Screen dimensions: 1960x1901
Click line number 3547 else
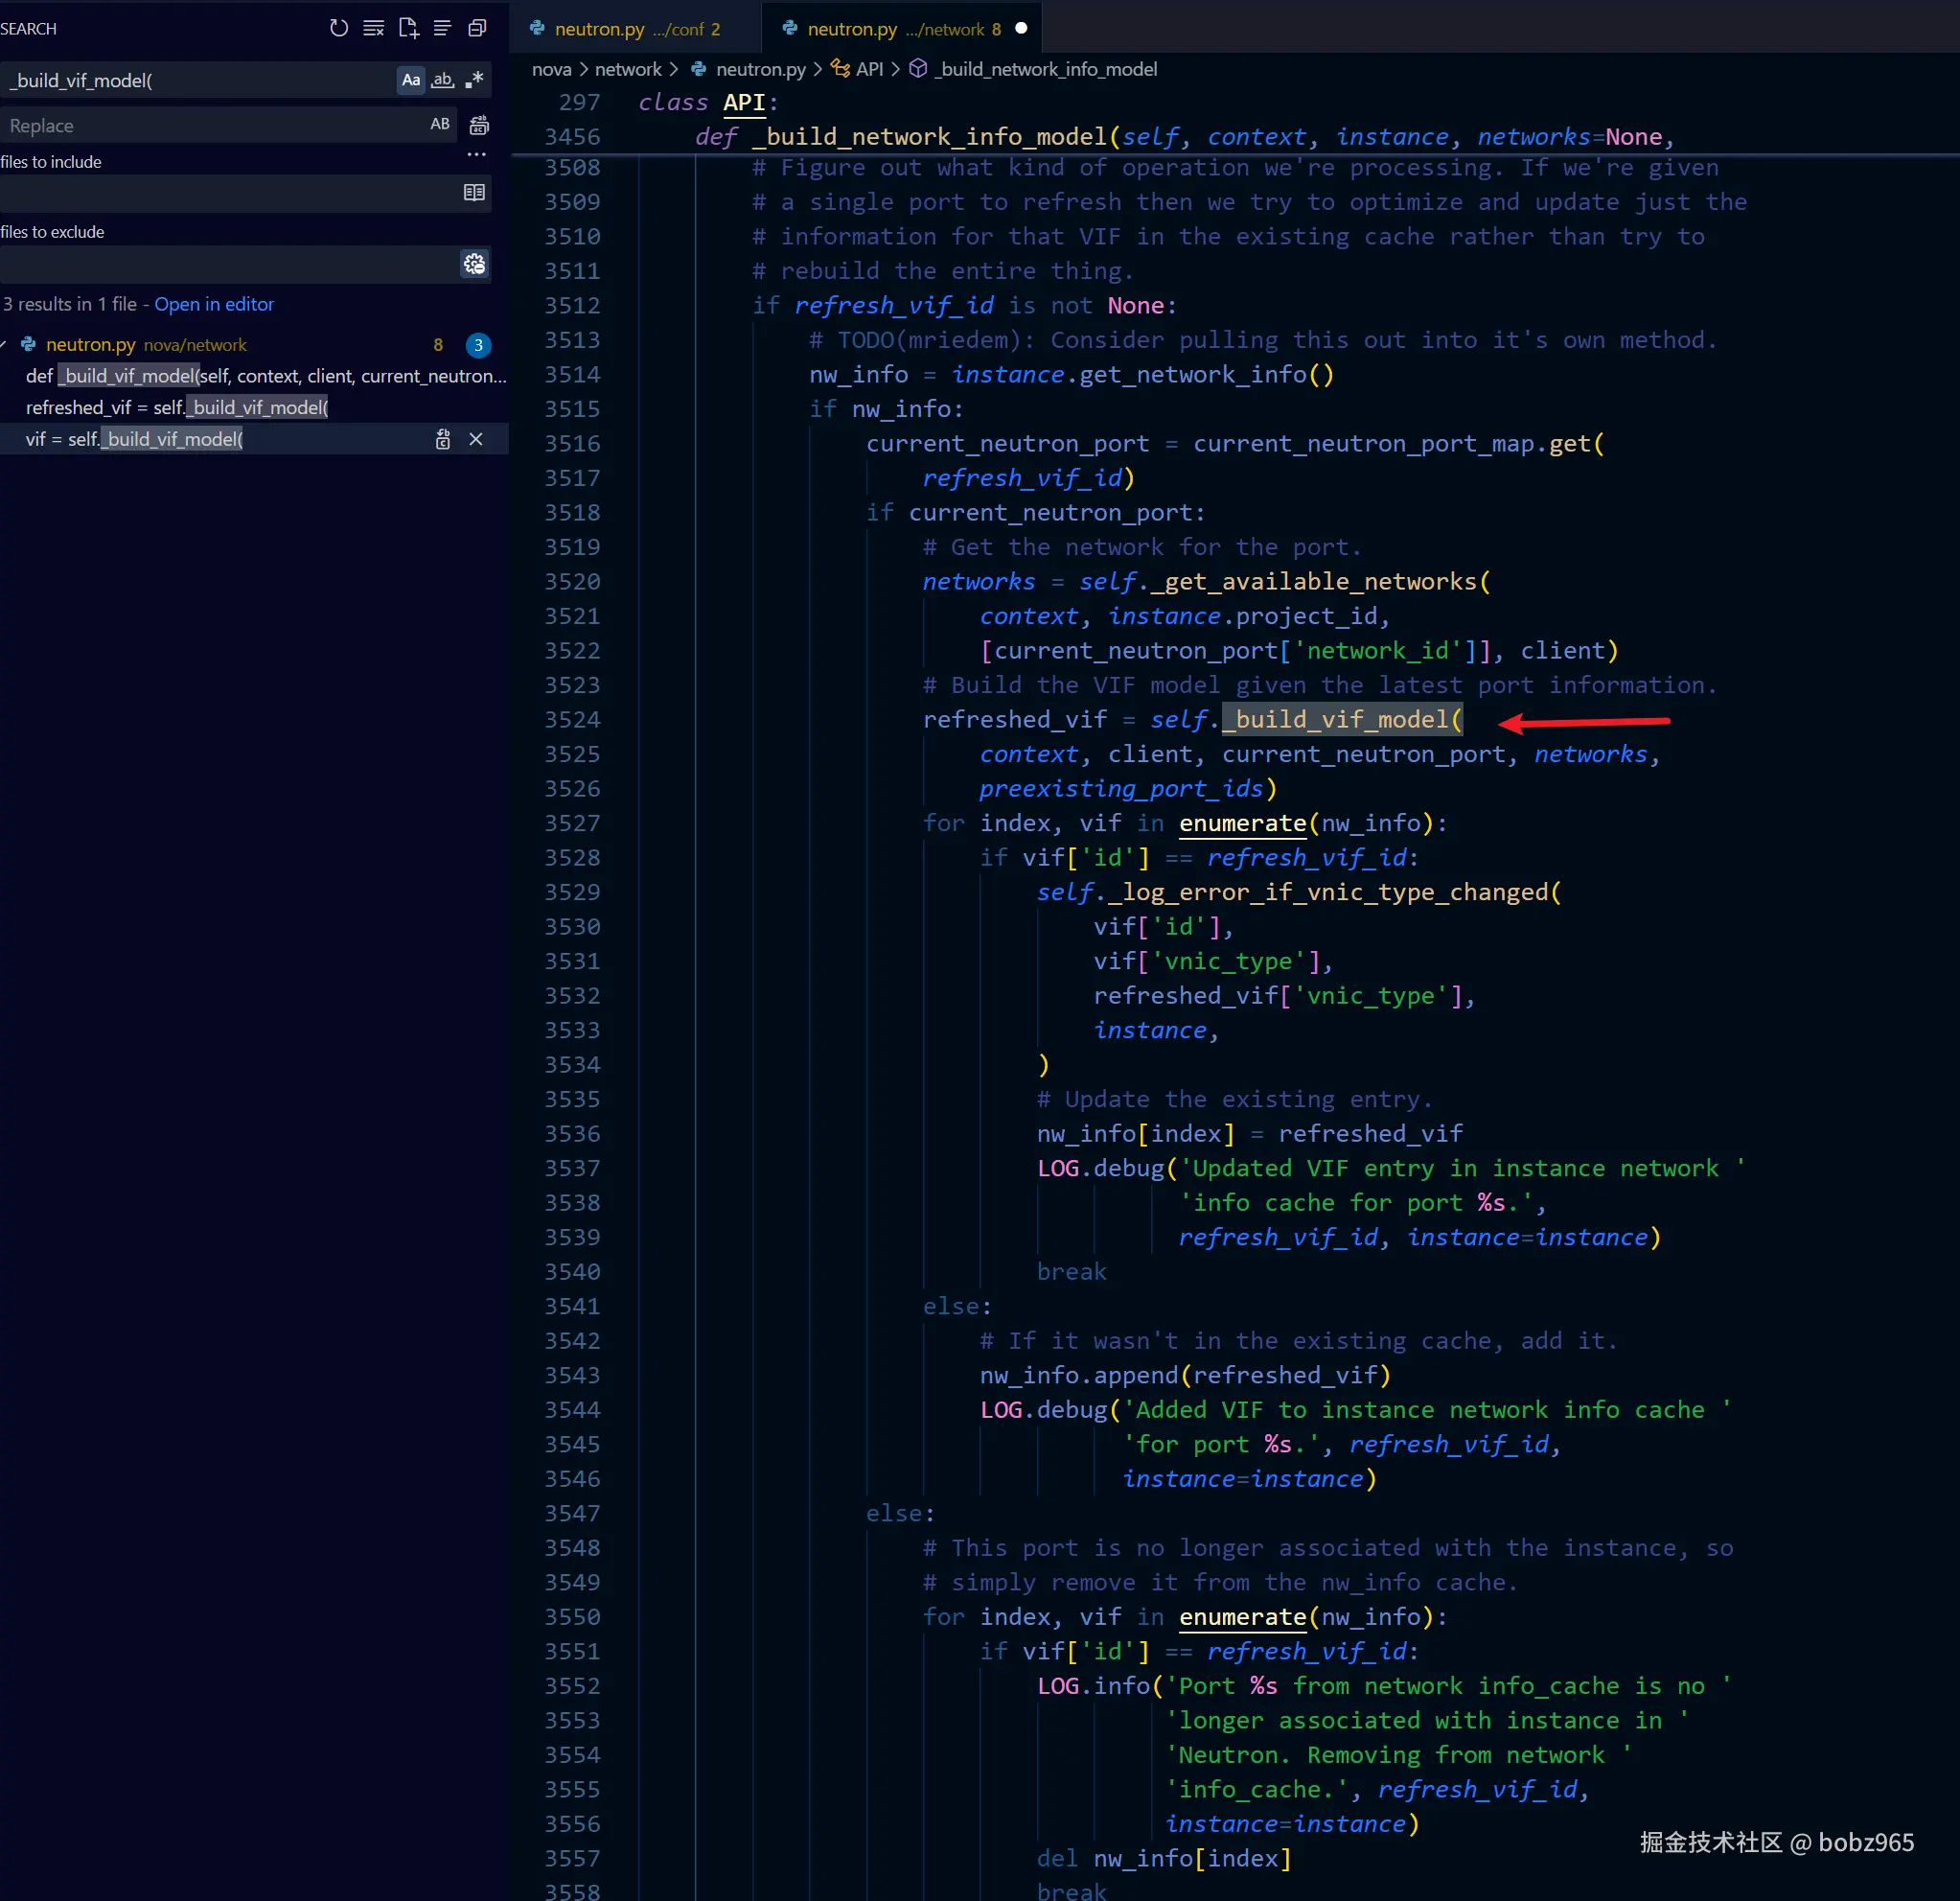[572, 1514]
